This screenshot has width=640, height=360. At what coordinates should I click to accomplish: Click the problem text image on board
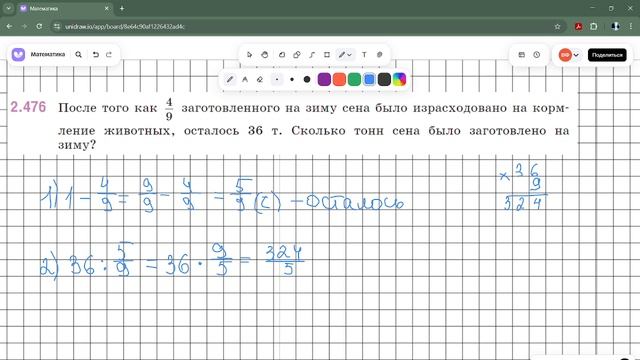coord(293,123)
